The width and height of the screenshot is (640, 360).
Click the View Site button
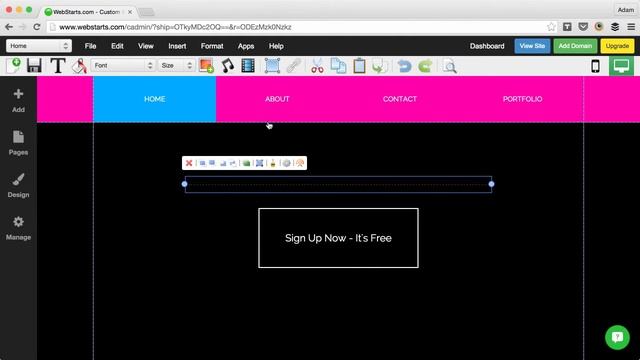point(532,46)
